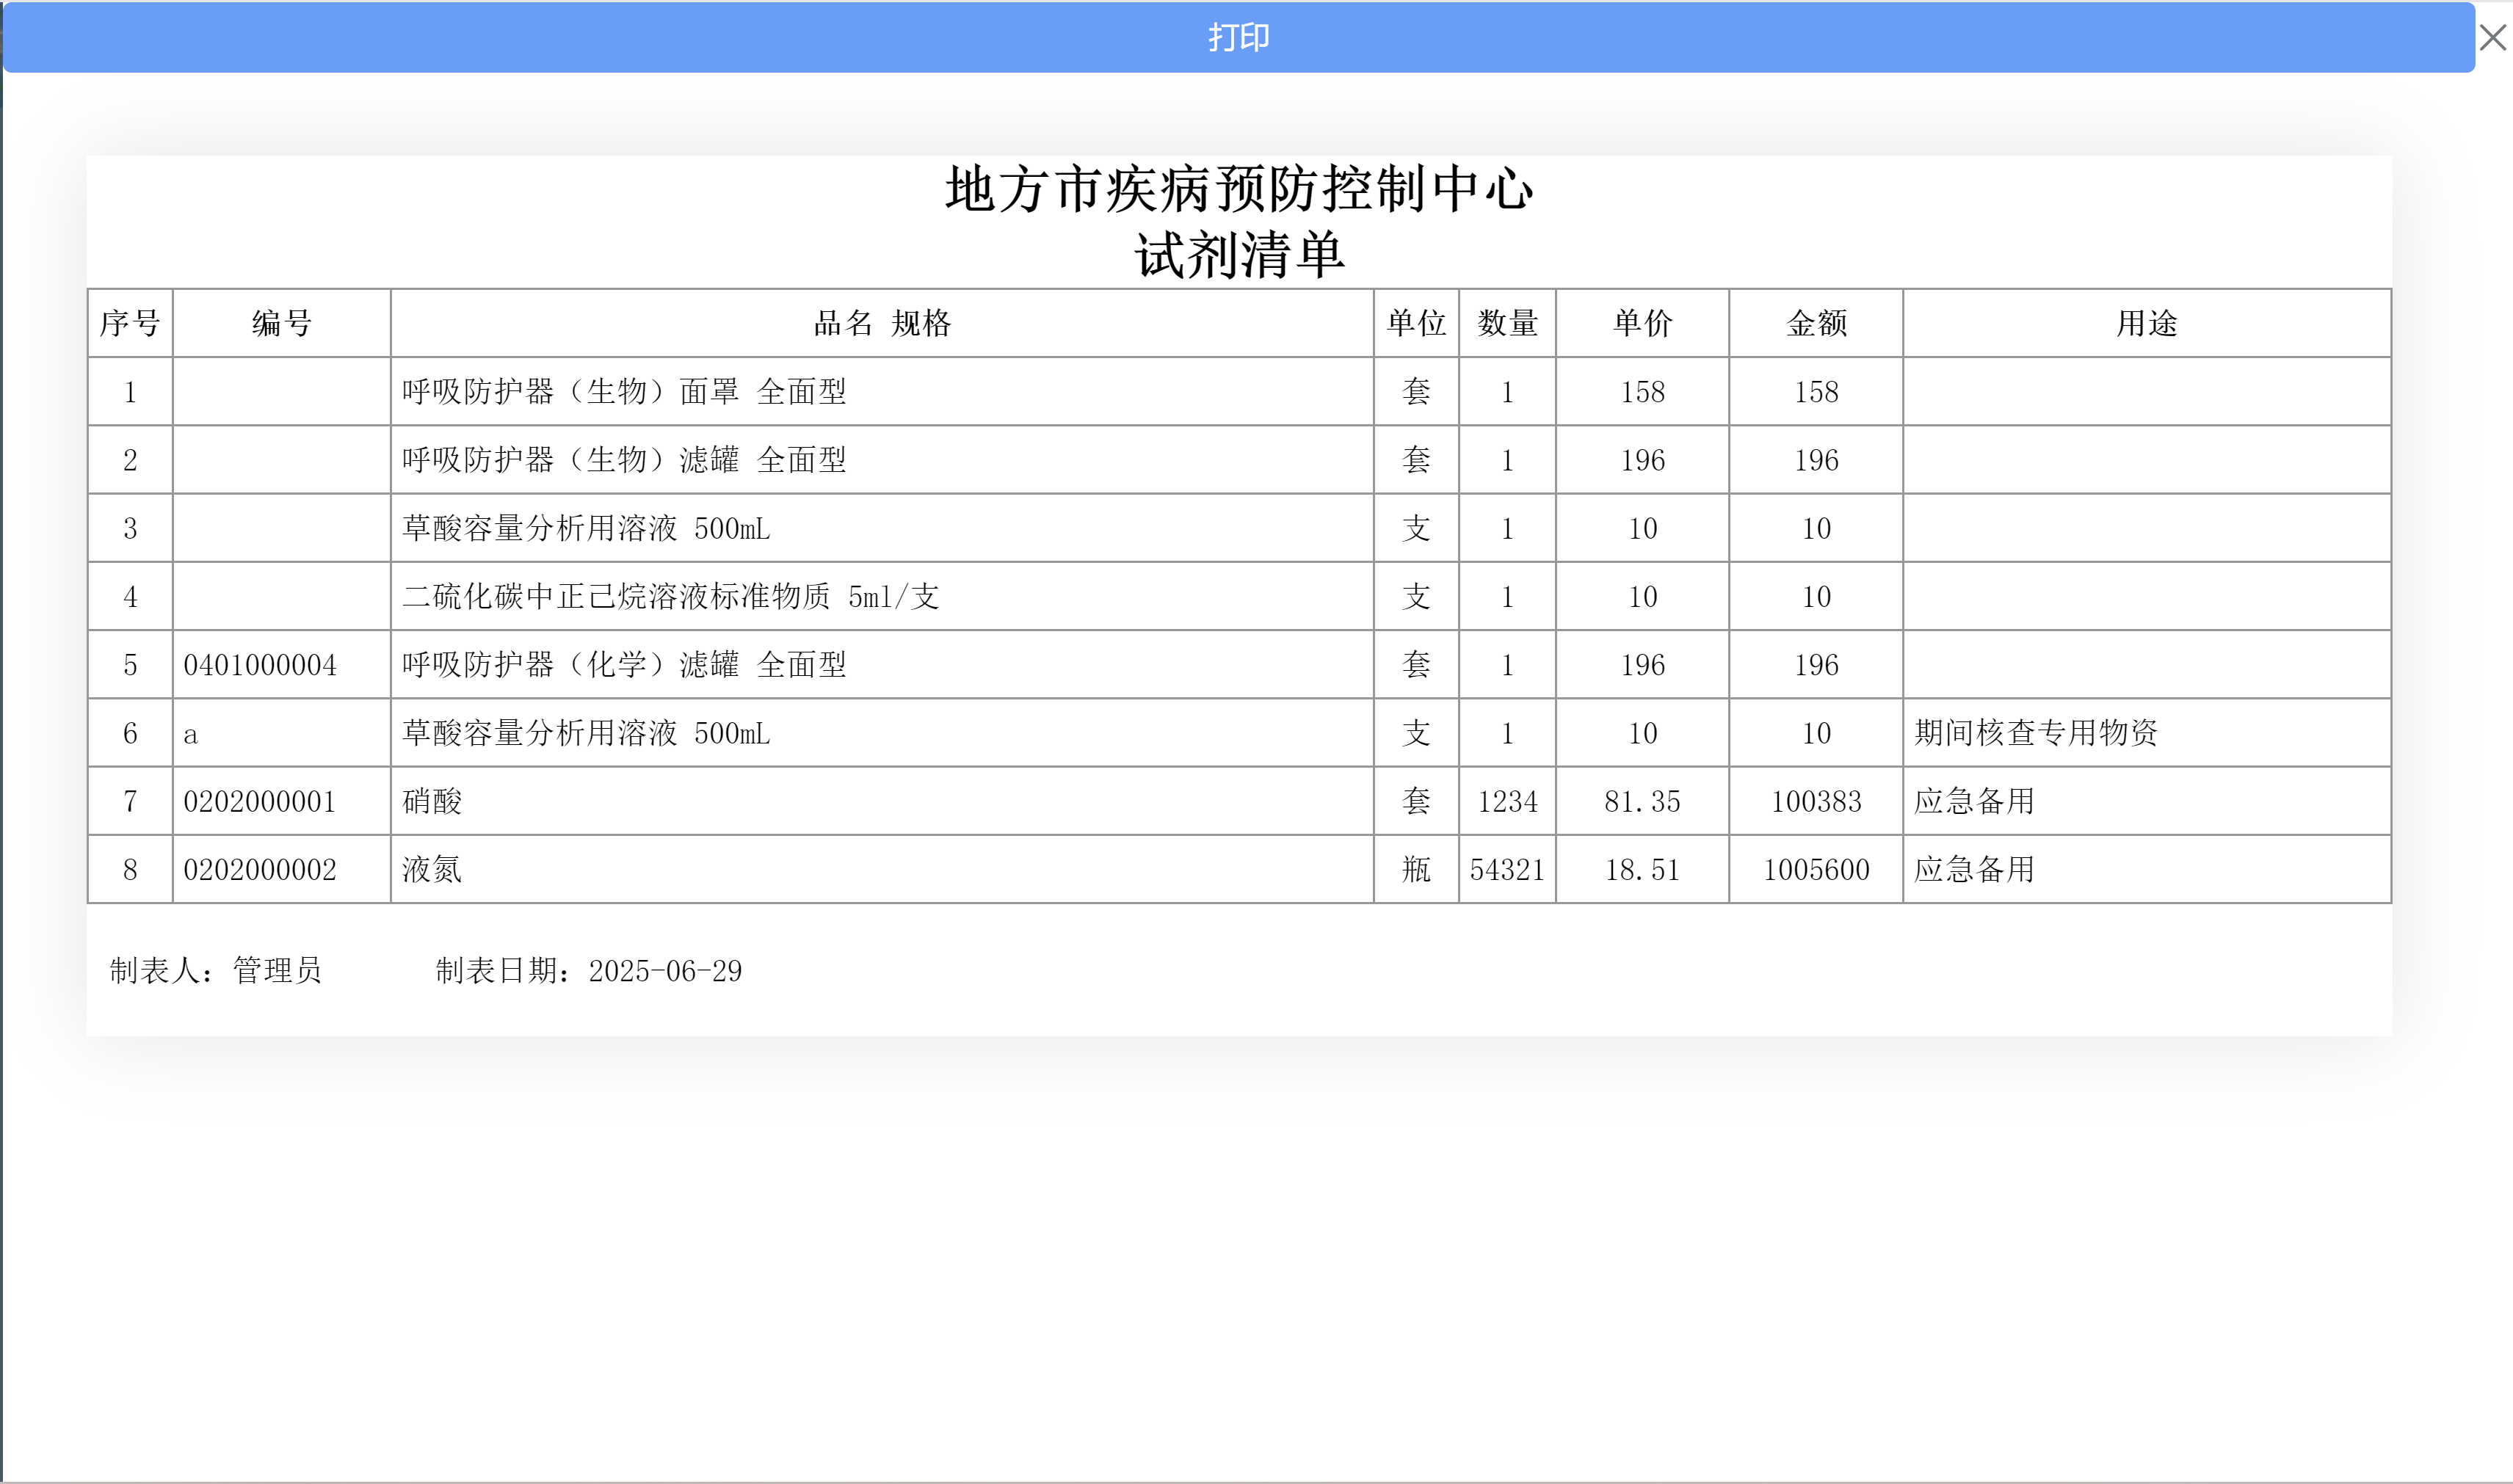
Task: Click amount 1005600 cell
Action: click(1816, 869)
